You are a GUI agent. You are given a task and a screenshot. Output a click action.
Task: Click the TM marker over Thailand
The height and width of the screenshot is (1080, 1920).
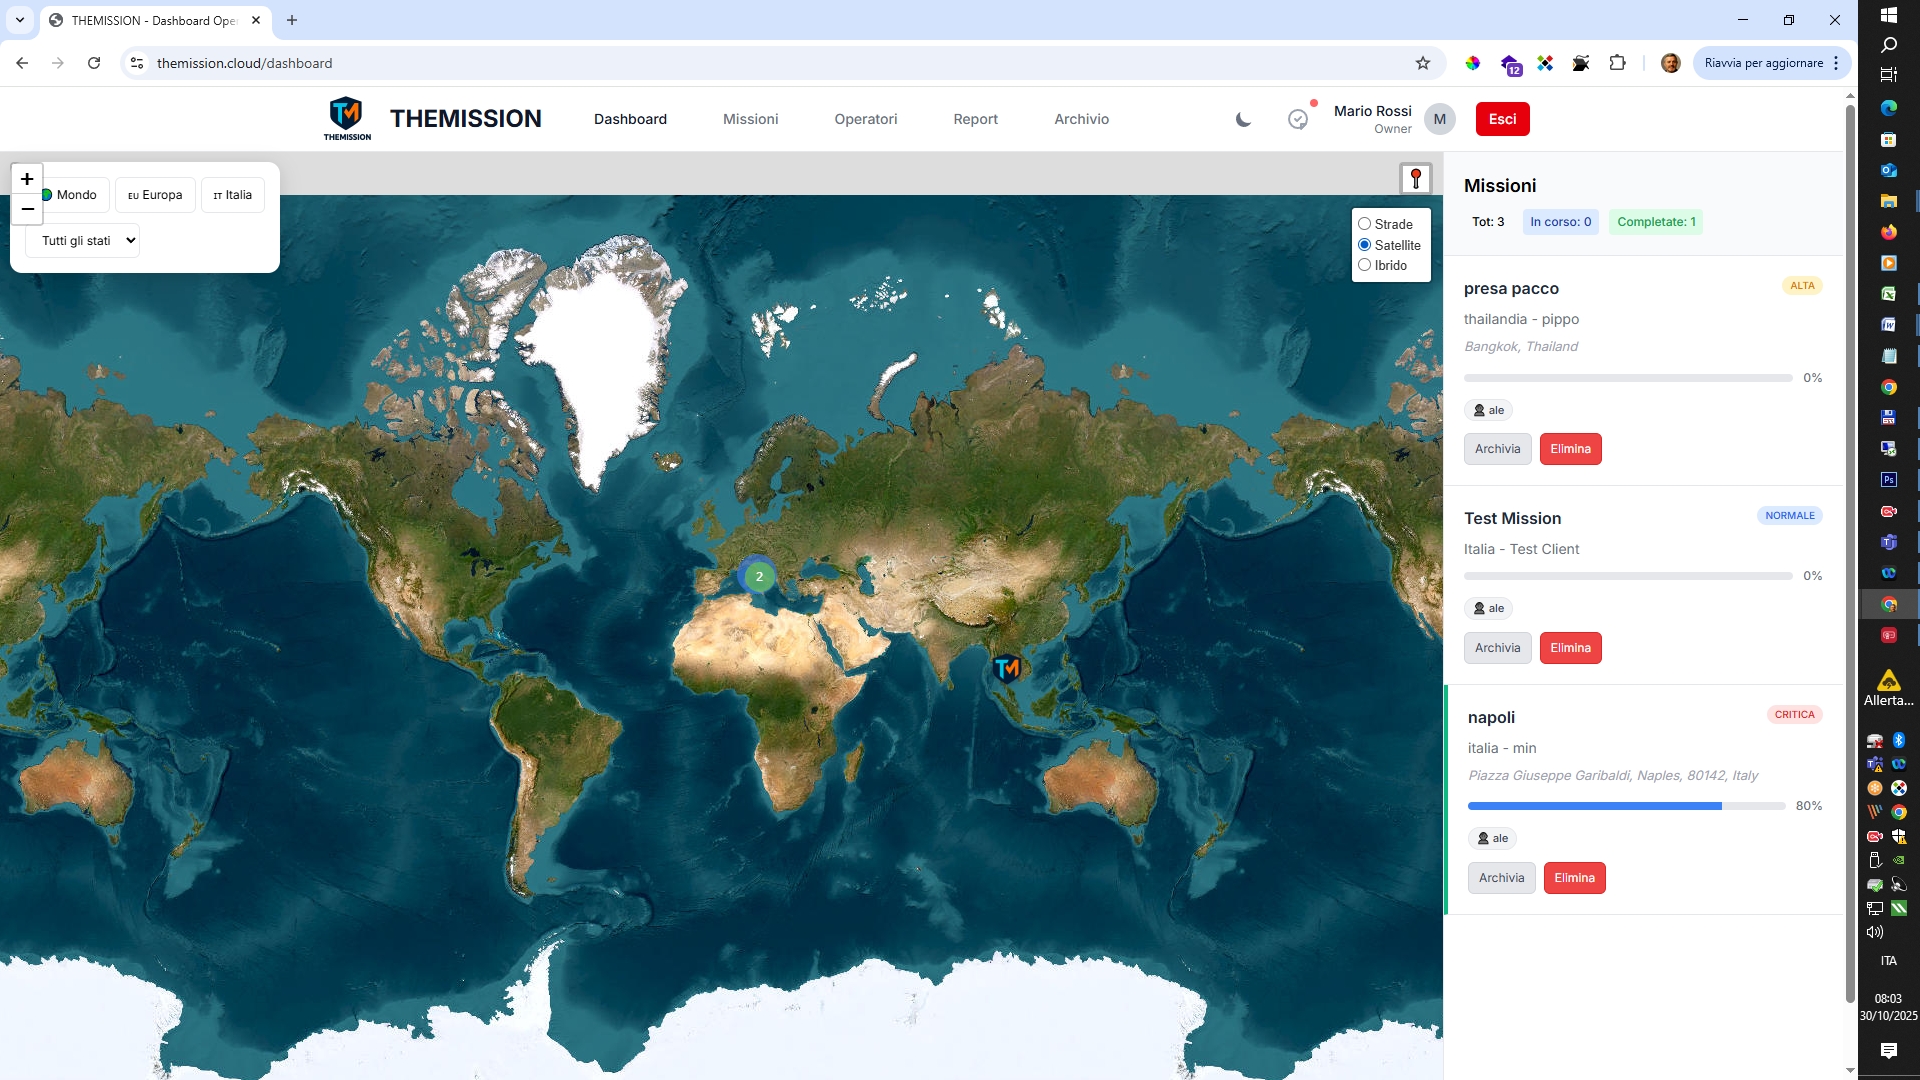[1007, 668]
